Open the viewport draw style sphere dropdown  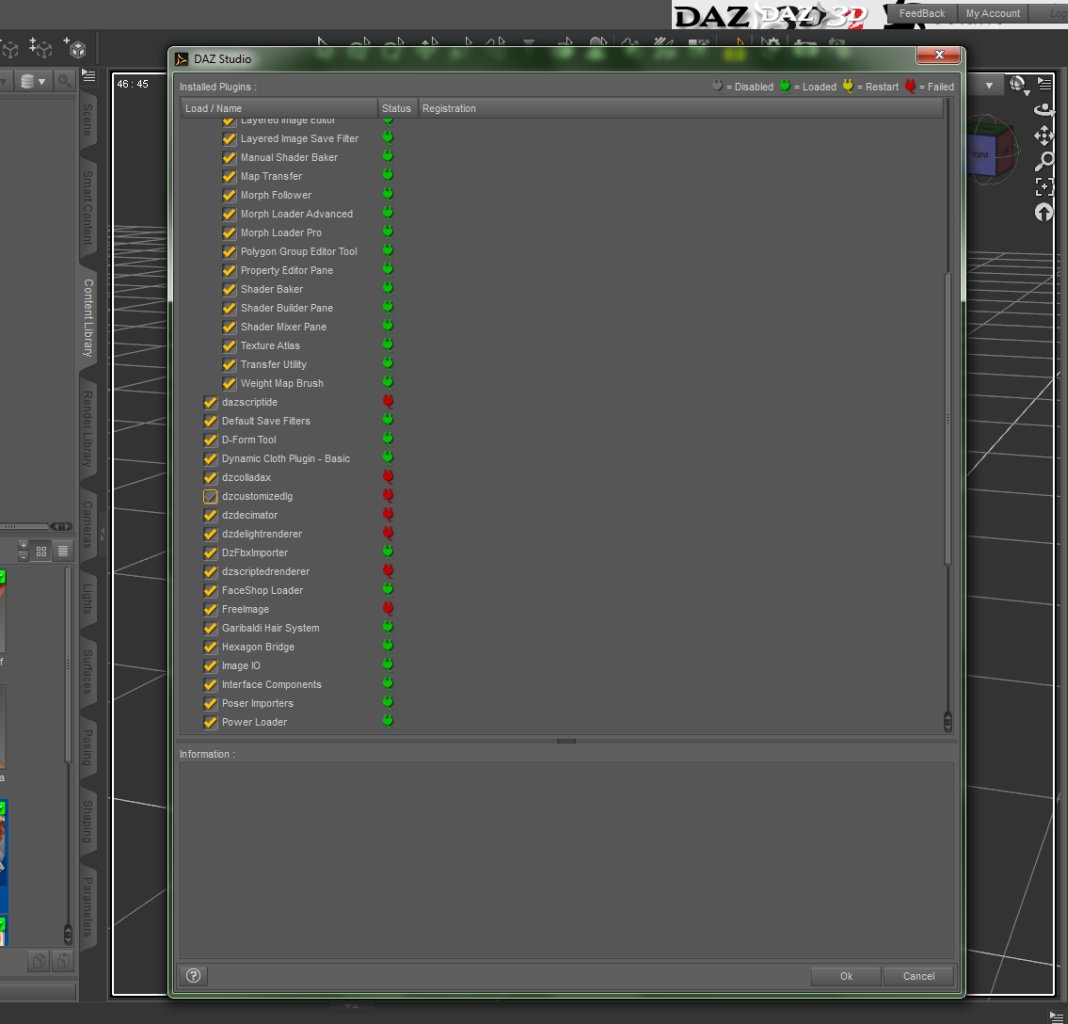[x=1018, y=85]
